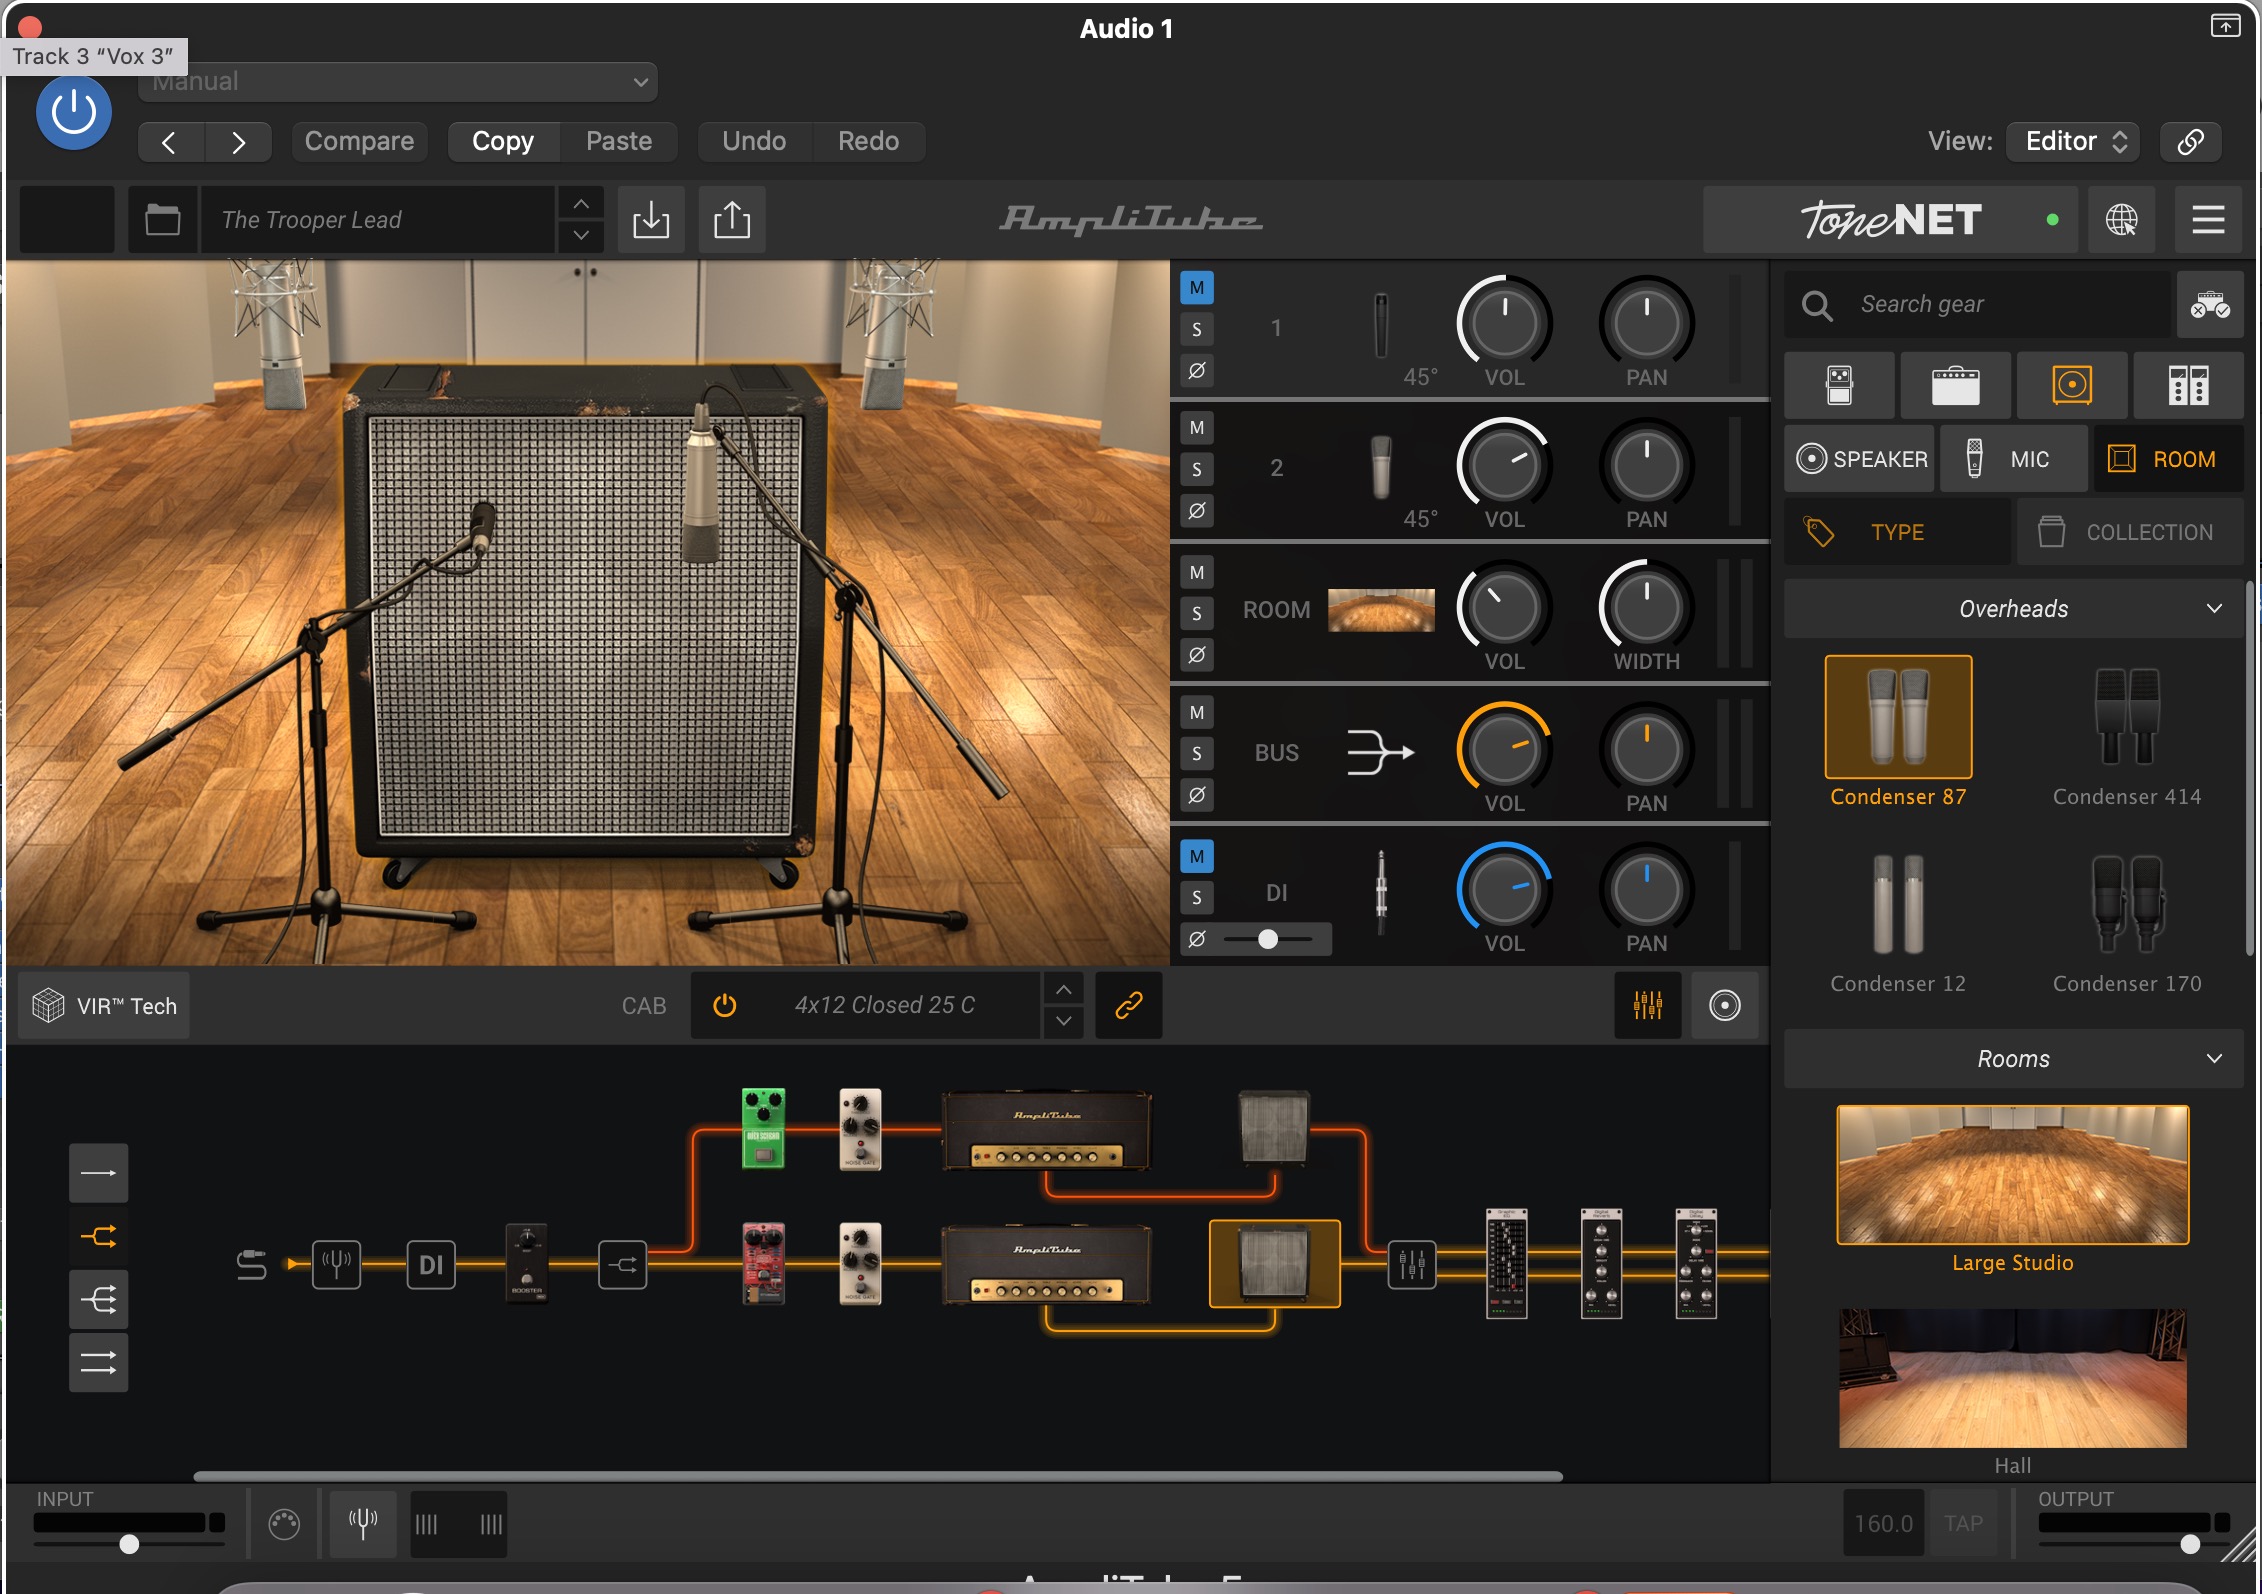2262x1594 pixels.
Task: Mute the BUS channel
Action: coord(1197,713)
